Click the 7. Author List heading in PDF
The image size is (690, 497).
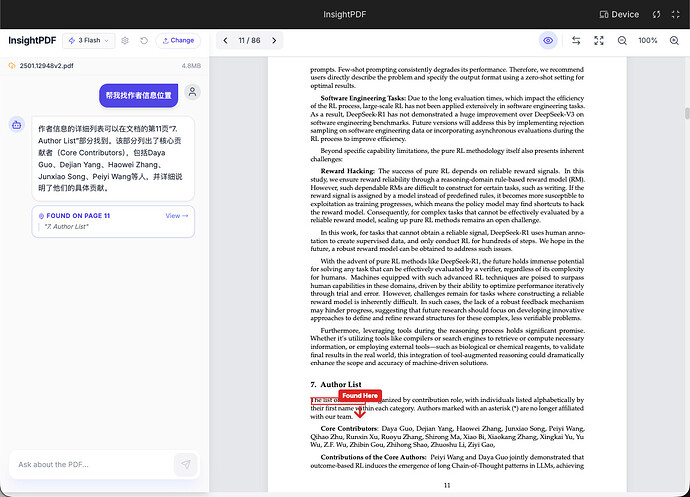[x=336, y=384]
